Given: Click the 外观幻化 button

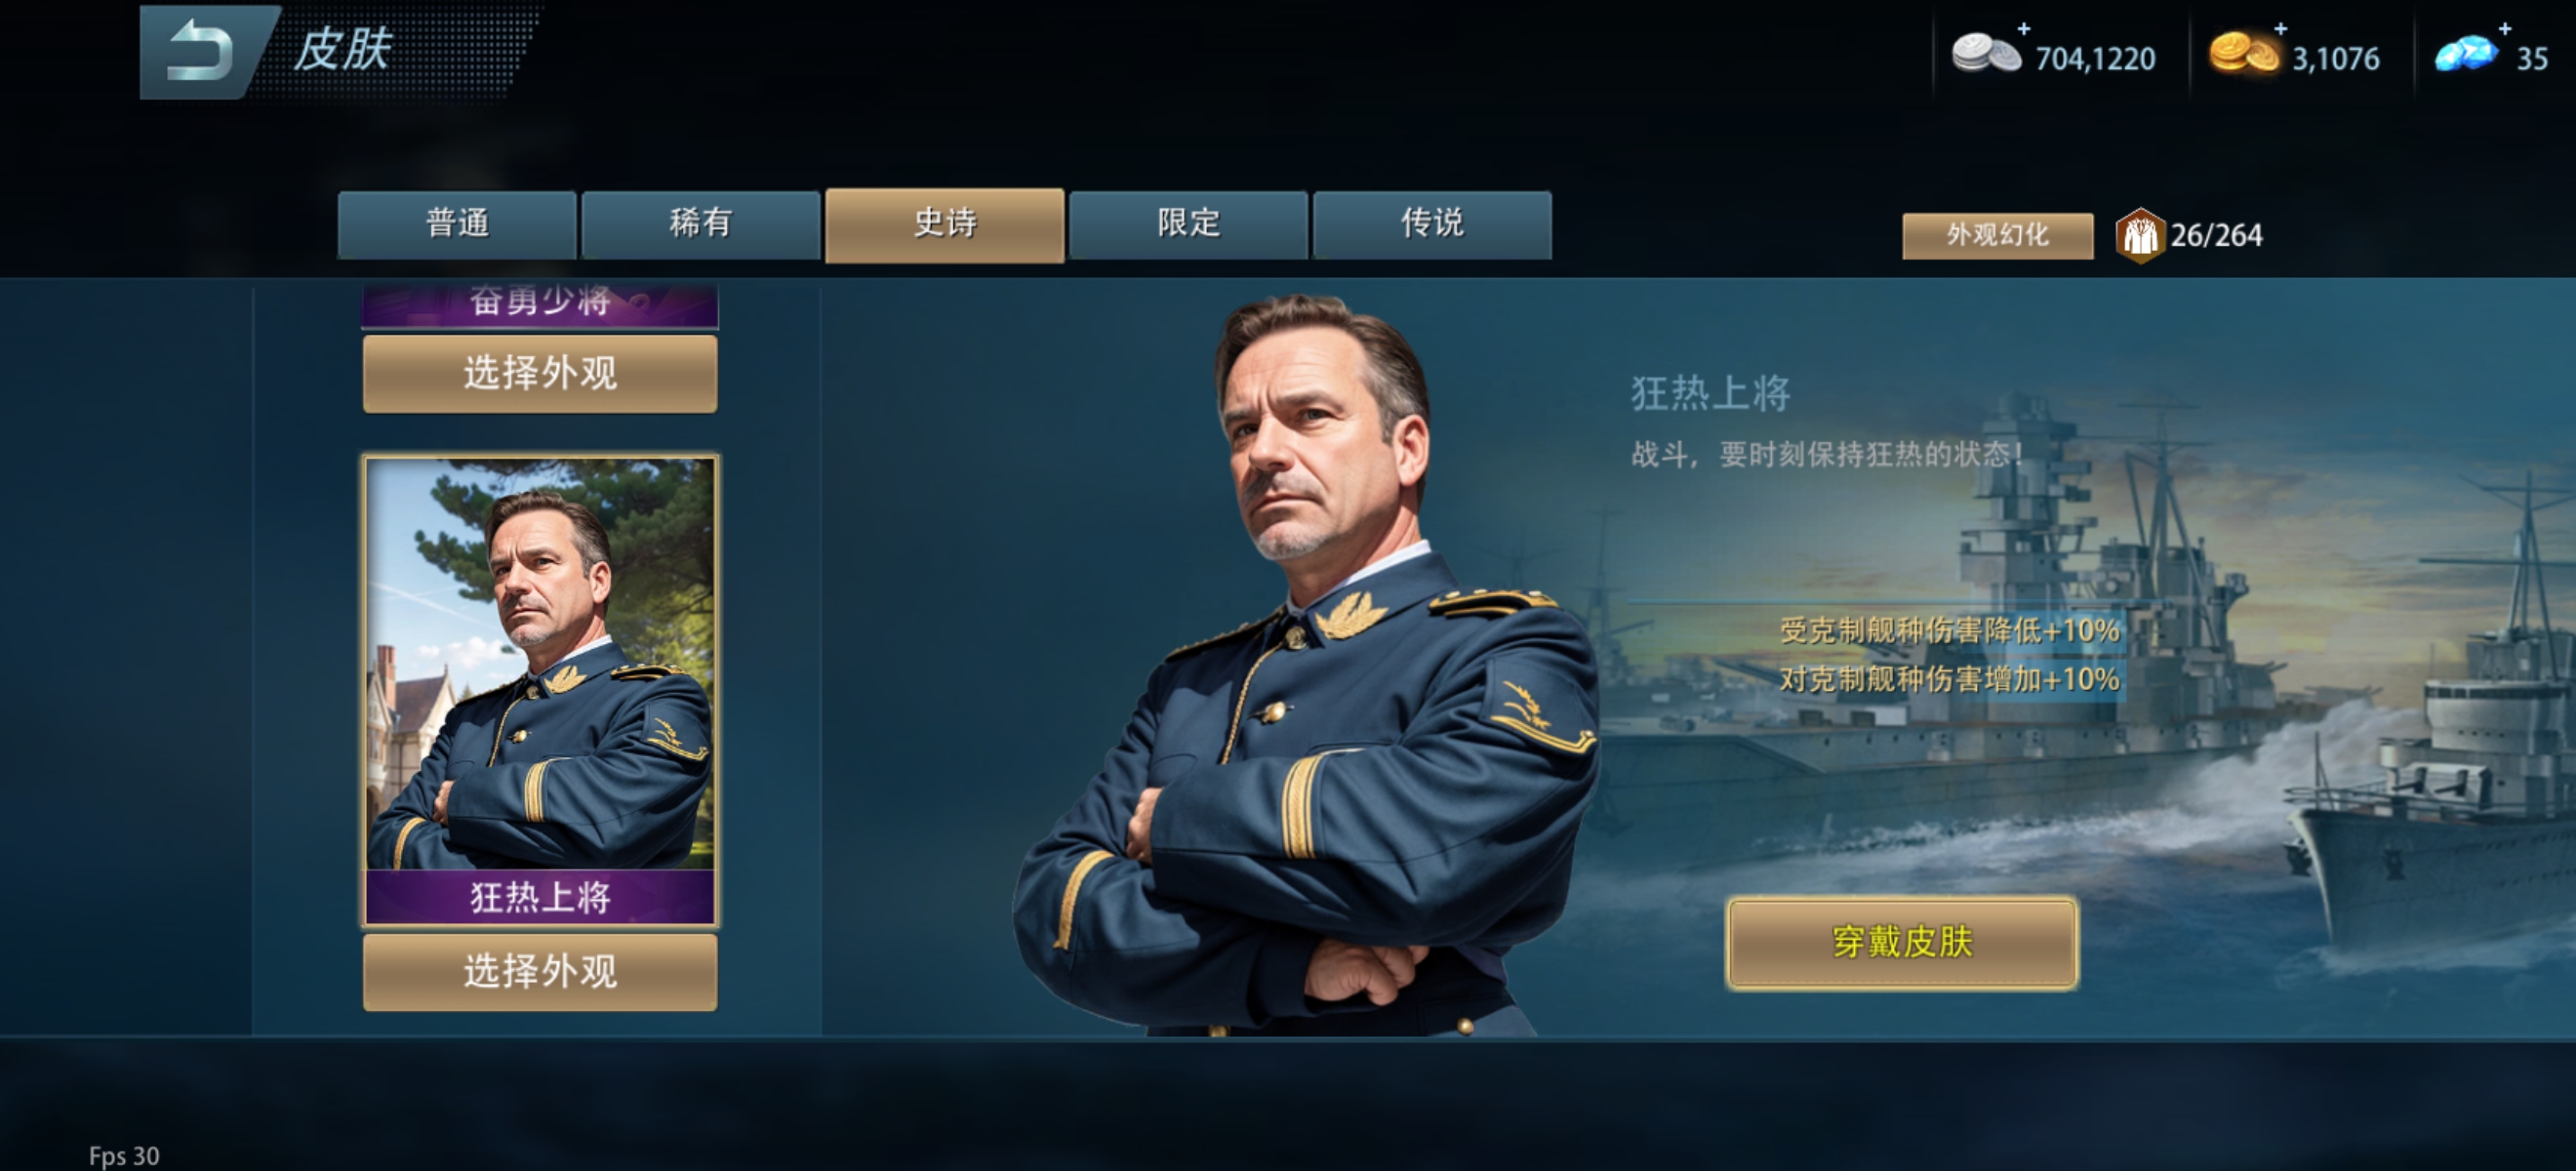Looking at the screenshot, I should (x=1997, y=235).
